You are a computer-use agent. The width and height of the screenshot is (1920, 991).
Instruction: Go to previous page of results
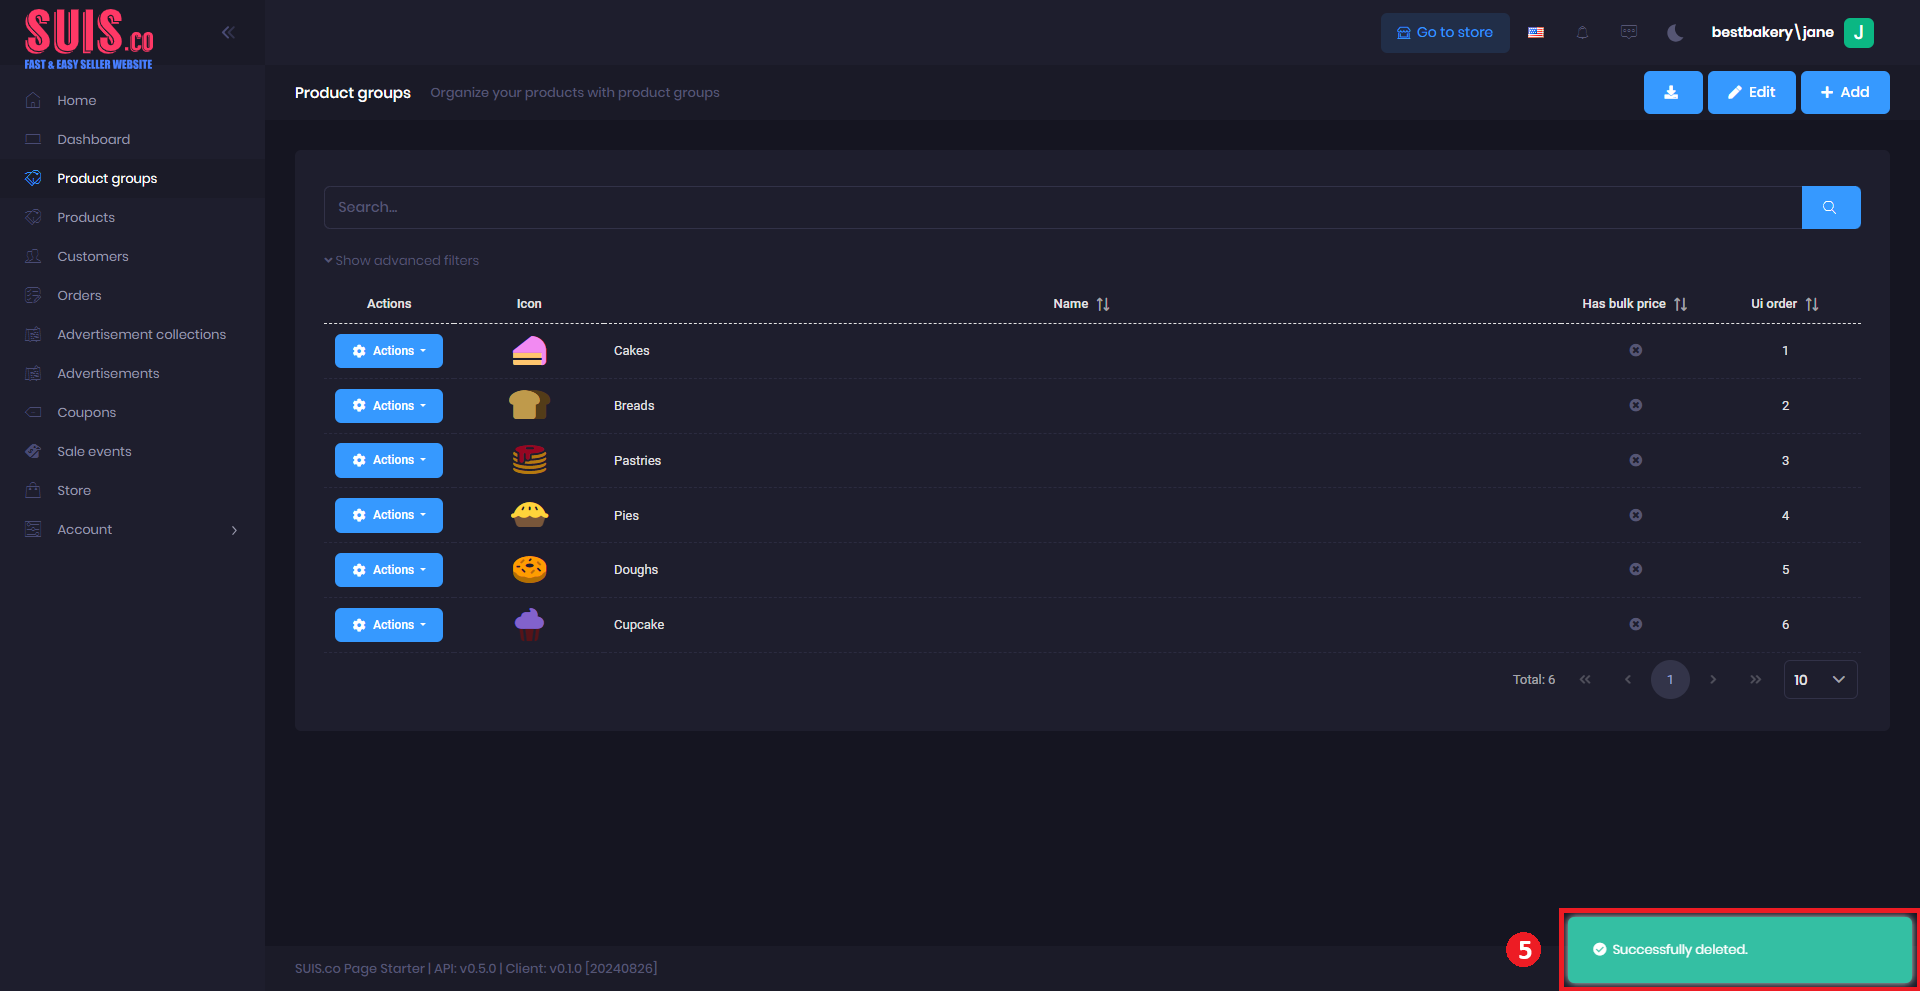point(1628,680)
